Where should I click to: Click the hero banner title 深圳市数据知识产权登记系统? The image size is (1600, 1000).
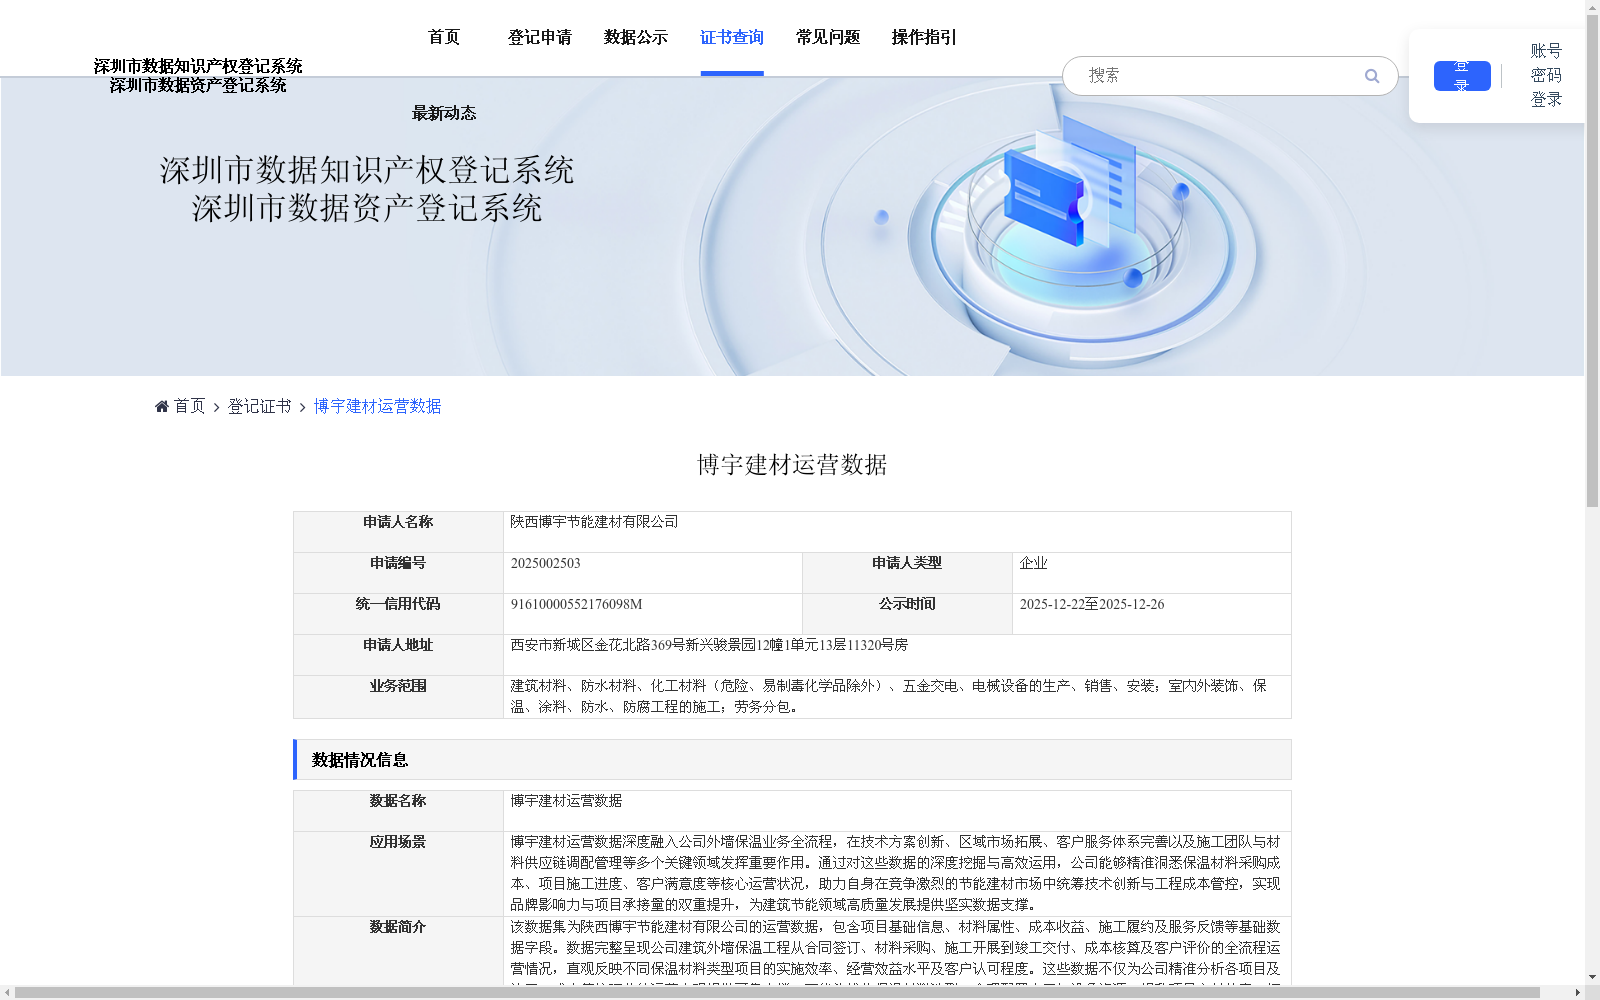point(367,170)
